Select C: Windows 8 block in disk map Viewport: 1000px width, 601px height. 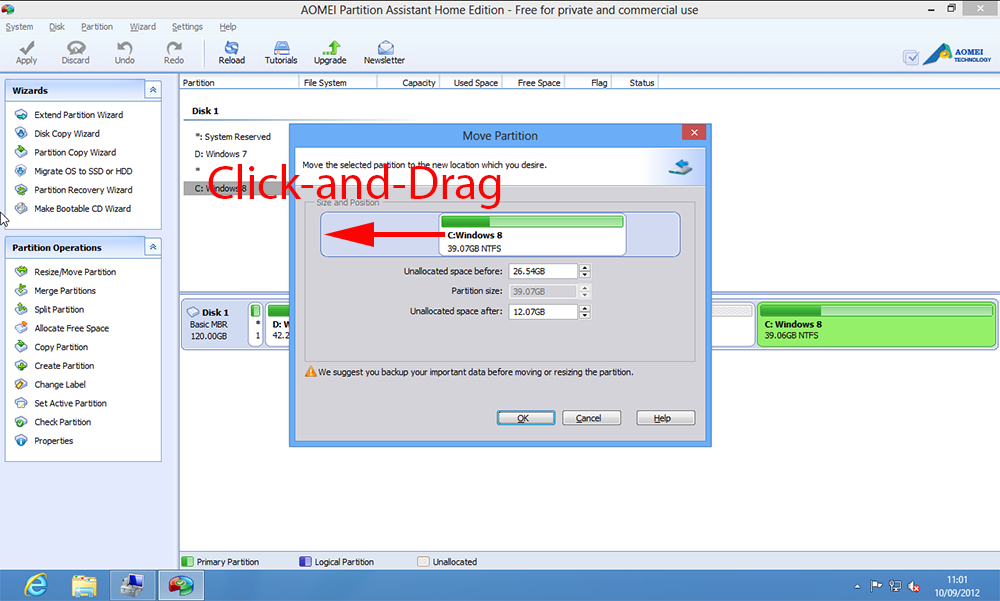point(876,325)
